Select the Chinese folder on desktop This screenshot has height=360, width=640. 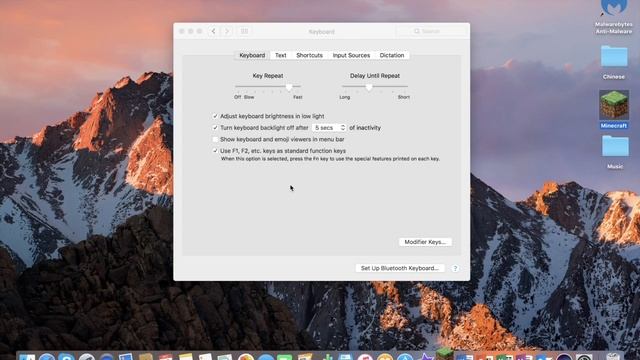(x=613, y=62)
